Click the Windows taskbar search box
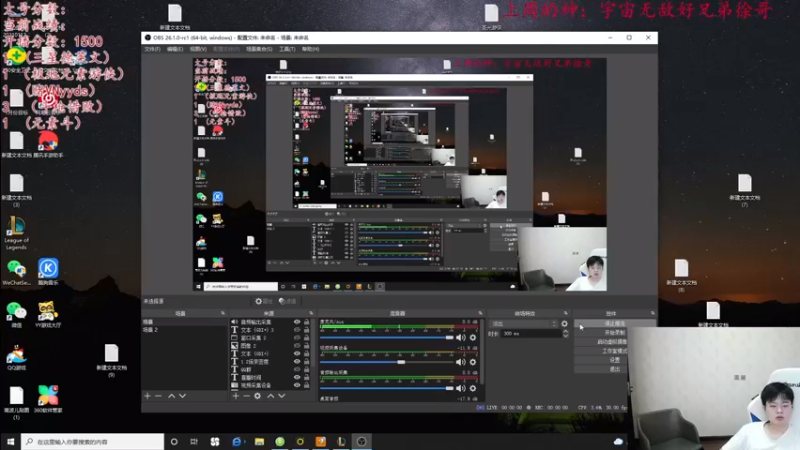This screenshot has height=450, width=800. click(92, 442)
